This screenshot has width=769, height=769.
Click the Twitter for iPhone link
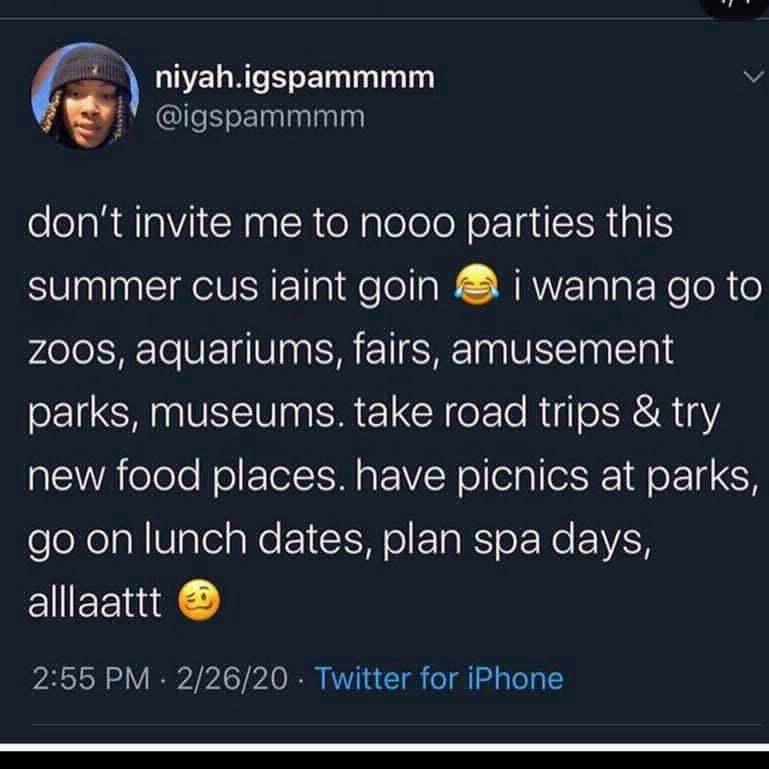click(x=439, y=679)
